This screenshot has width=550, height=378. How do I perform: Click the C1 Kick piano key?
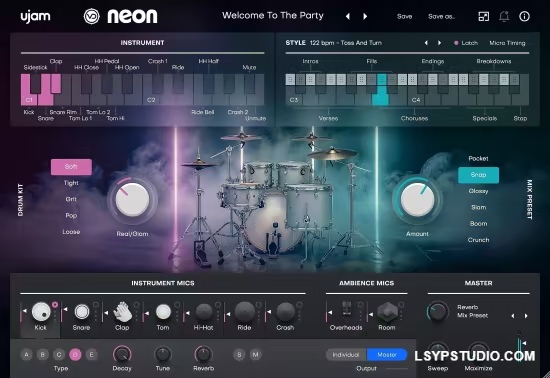27,99
